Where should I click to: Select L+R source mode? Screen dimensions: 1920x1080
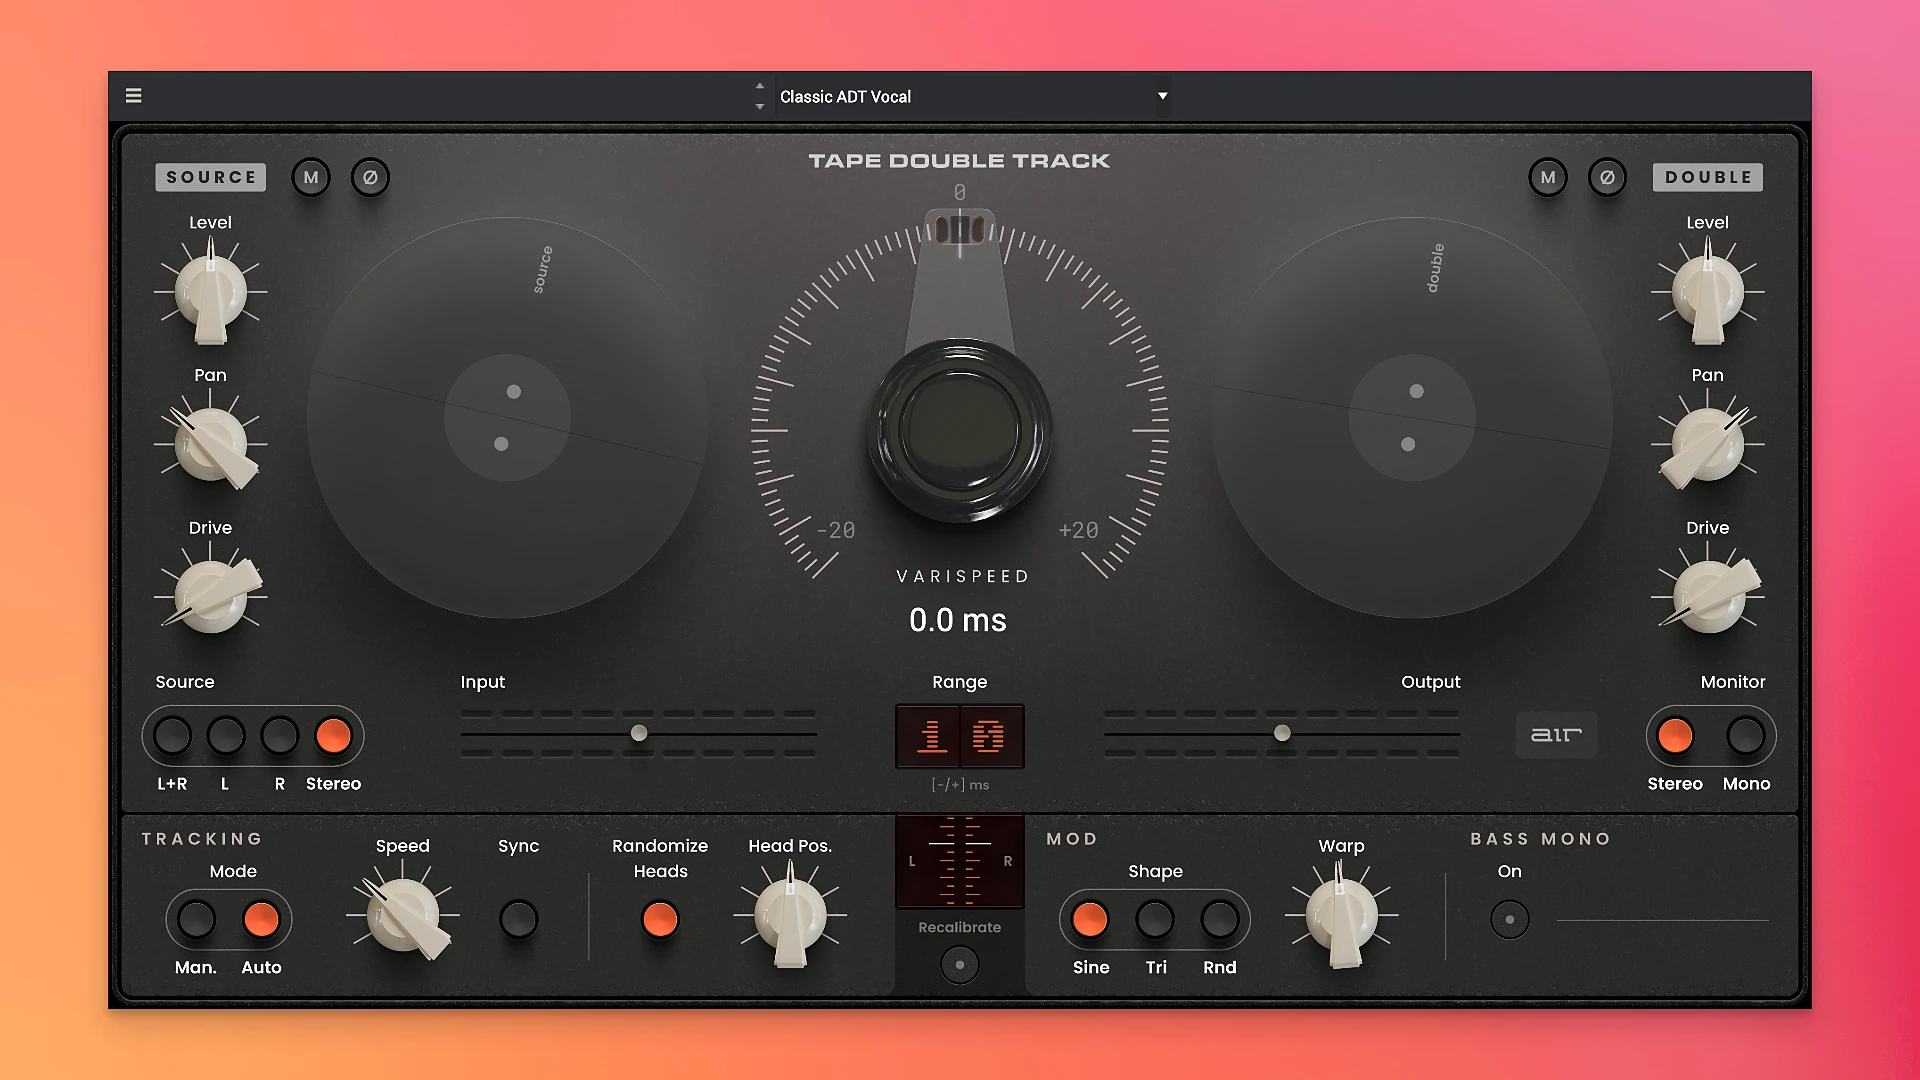point(172,736)
